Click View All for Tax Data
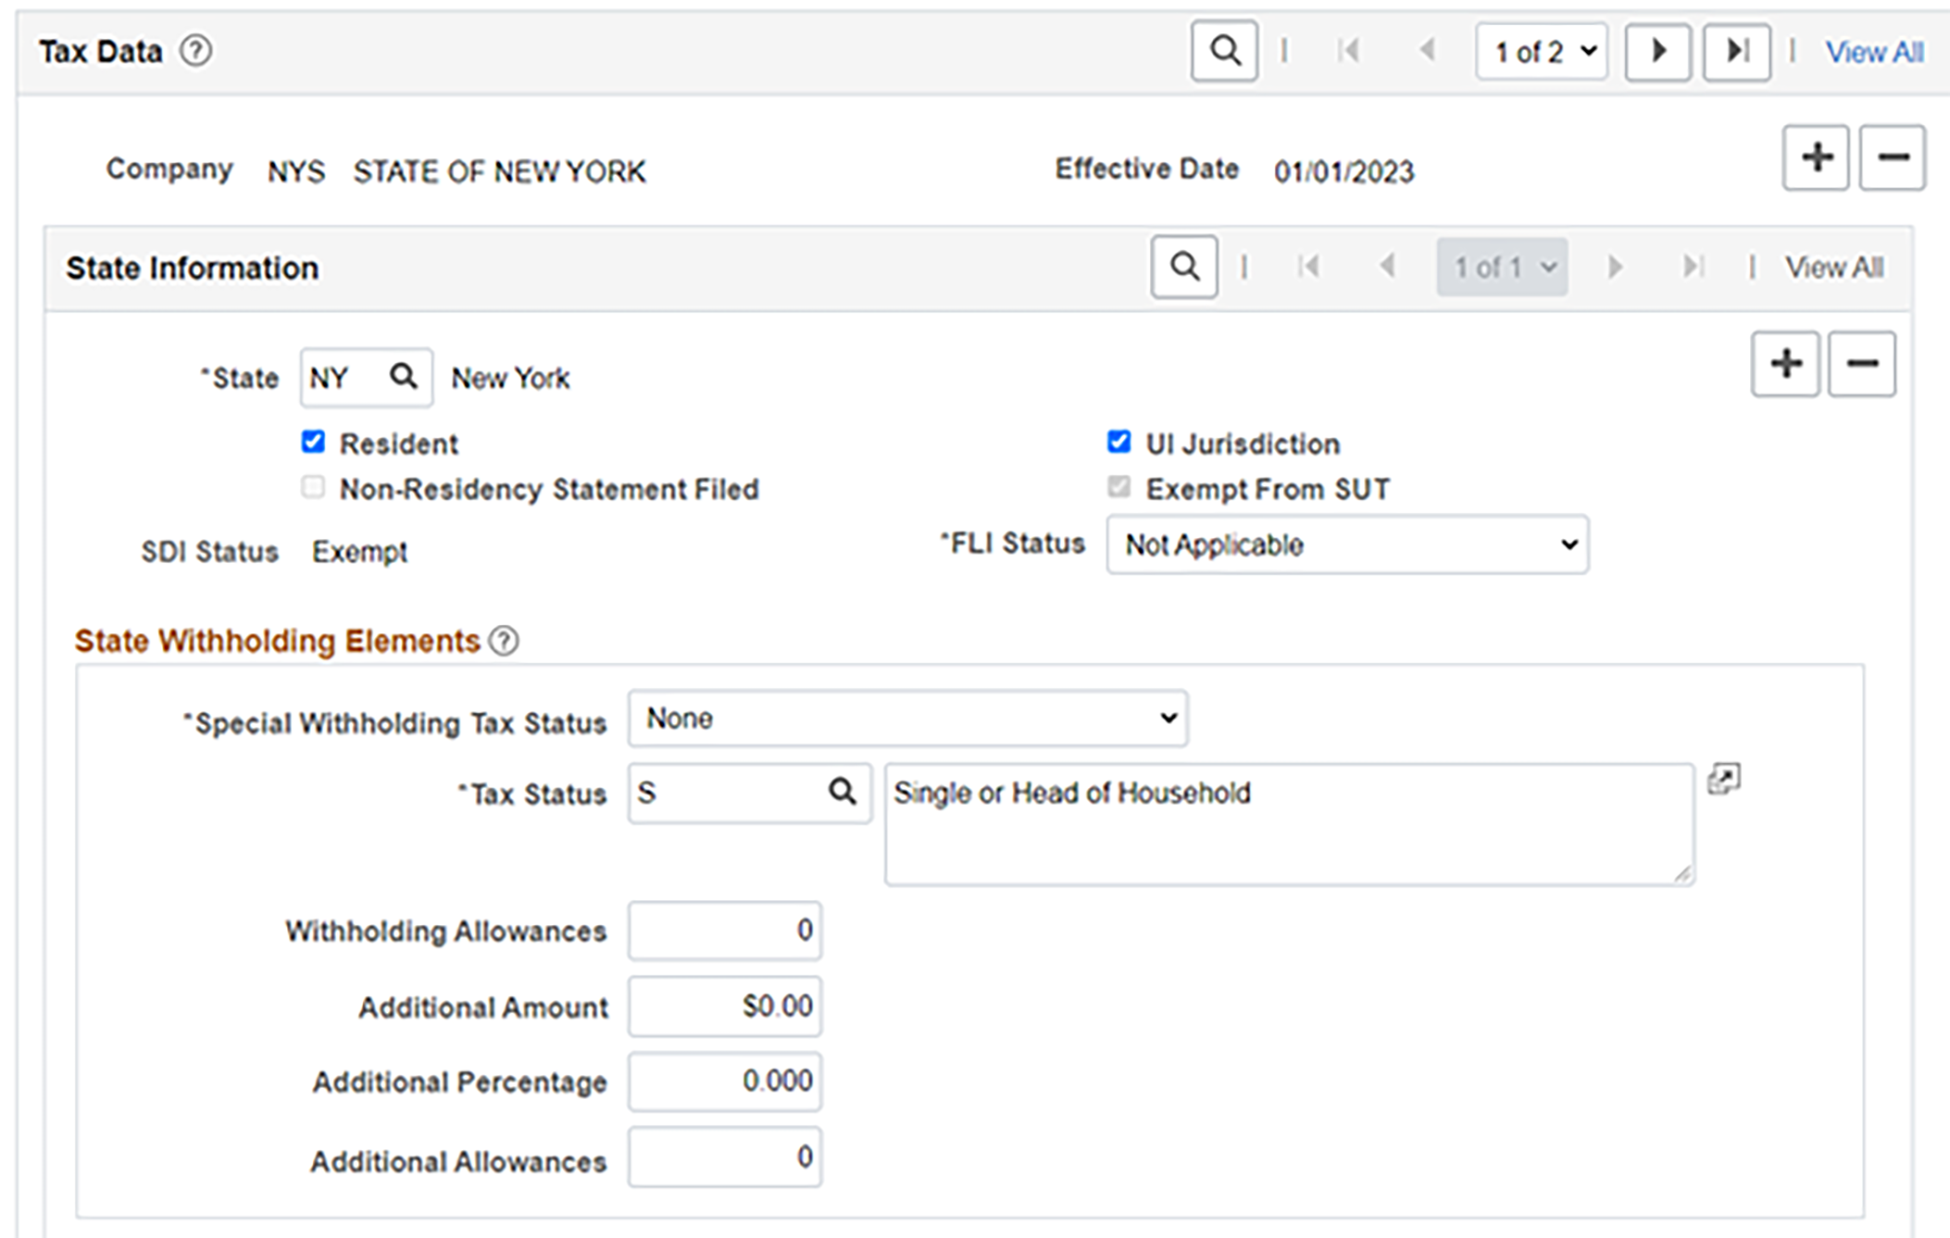Image resolution: width=1950 pixels, height=1238 pixels. [x=1873, y=51]
